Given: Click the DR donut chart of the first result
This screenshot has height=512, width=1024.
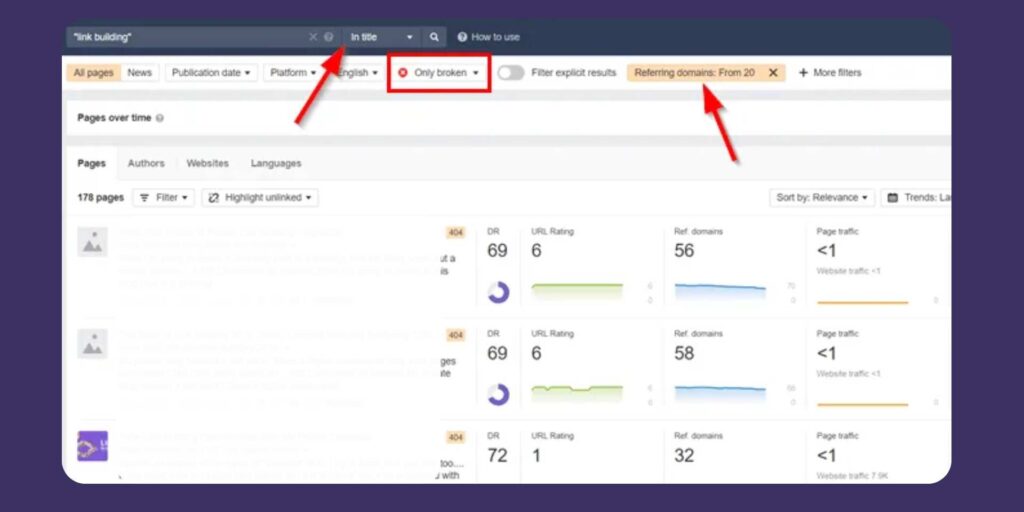Looking at the screenshot, I should coord(498,292).
